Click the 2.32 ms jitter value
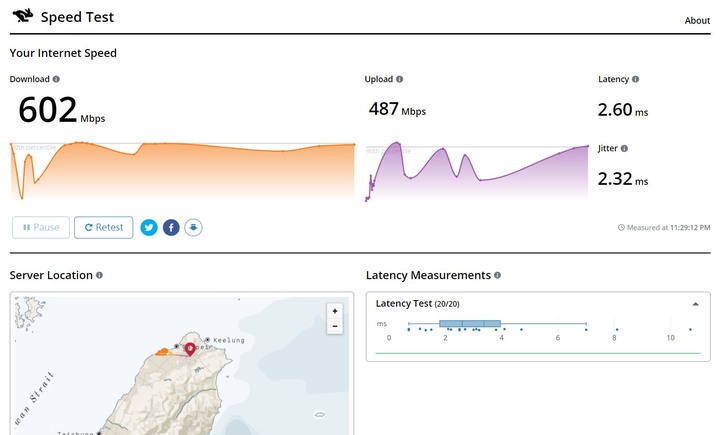This screenshot has height=435, width=720. coord(623,179)
